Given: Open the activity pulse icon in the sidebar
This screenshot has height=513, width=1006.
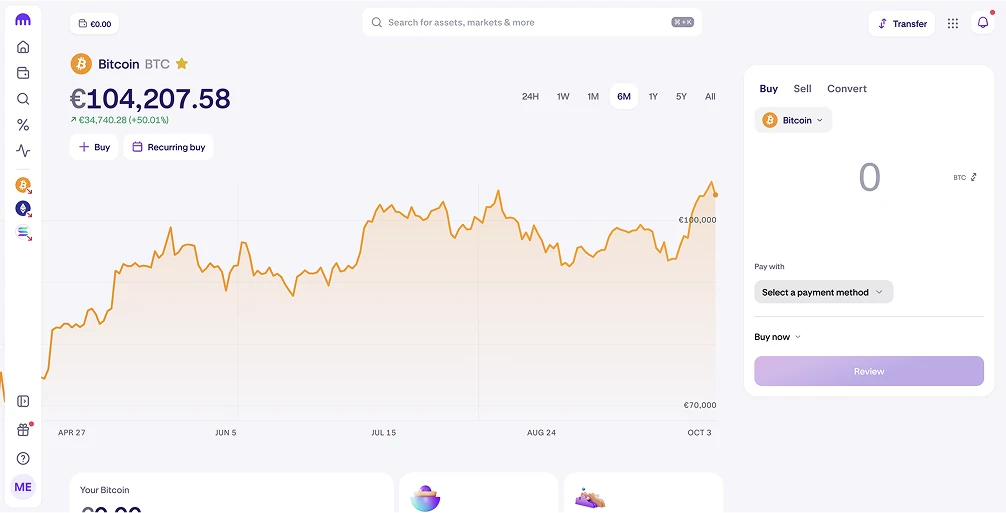Looking at the screenshot, I should tap(23, 151).
